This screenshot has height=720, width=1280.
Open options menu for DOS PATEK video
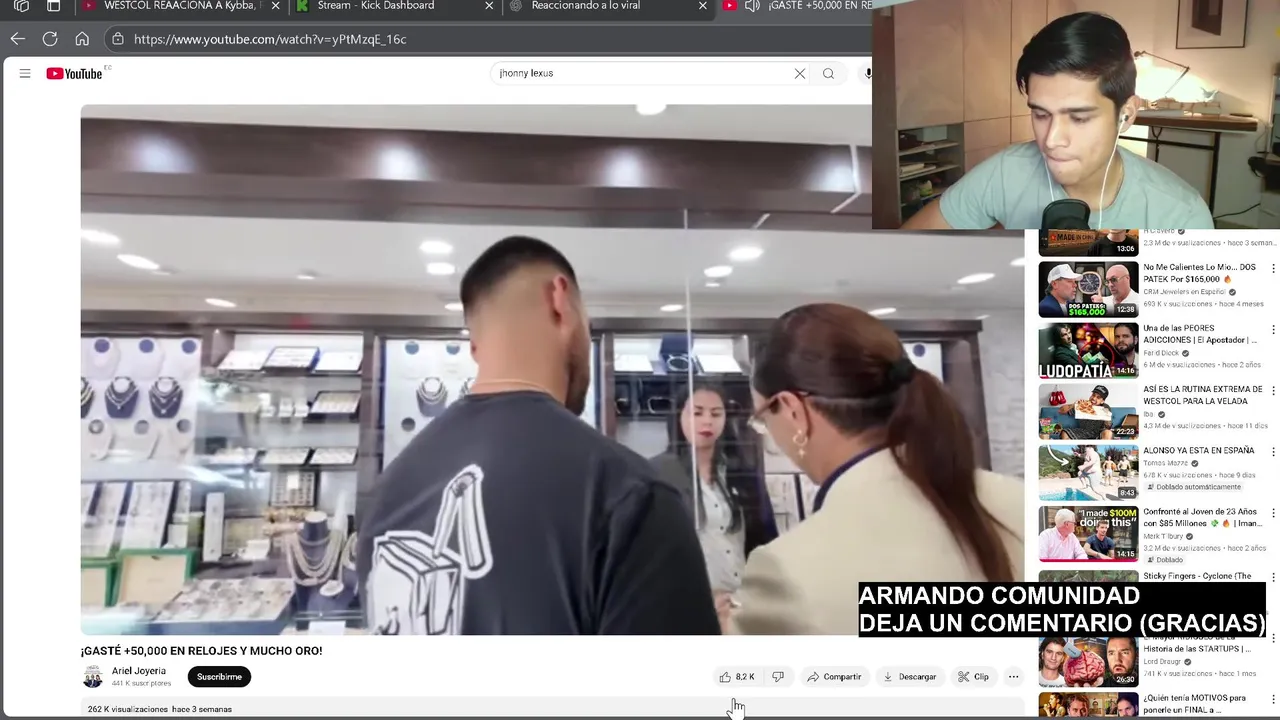pyautogui.click(x=1272, y=269)
